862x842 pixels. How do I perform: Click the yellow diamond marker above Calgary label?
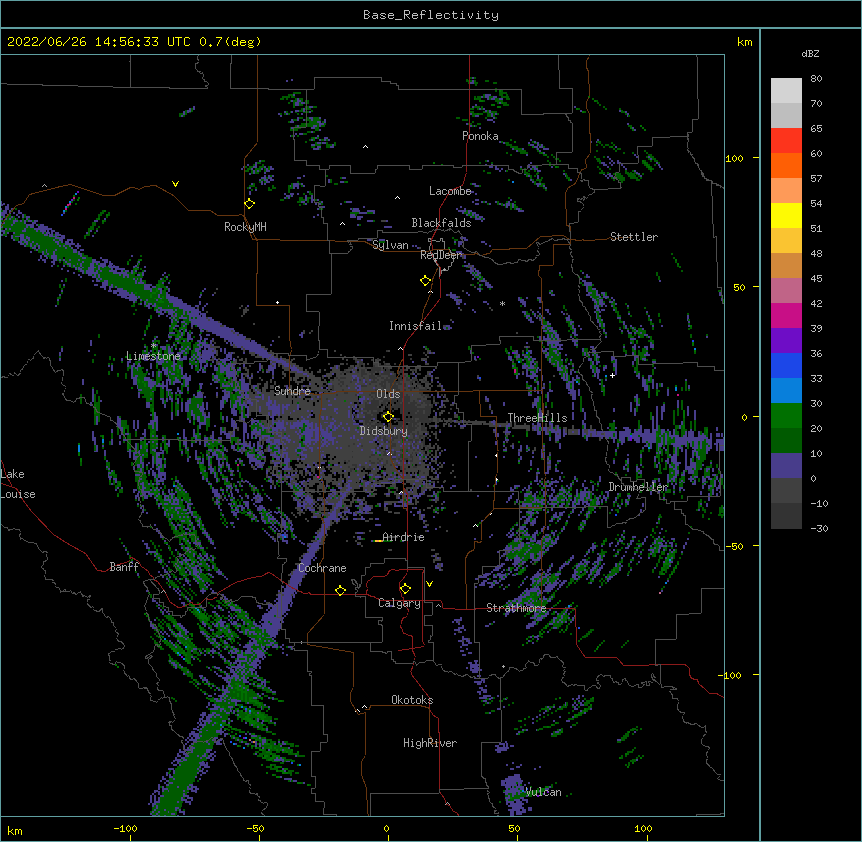pos(405,589)
